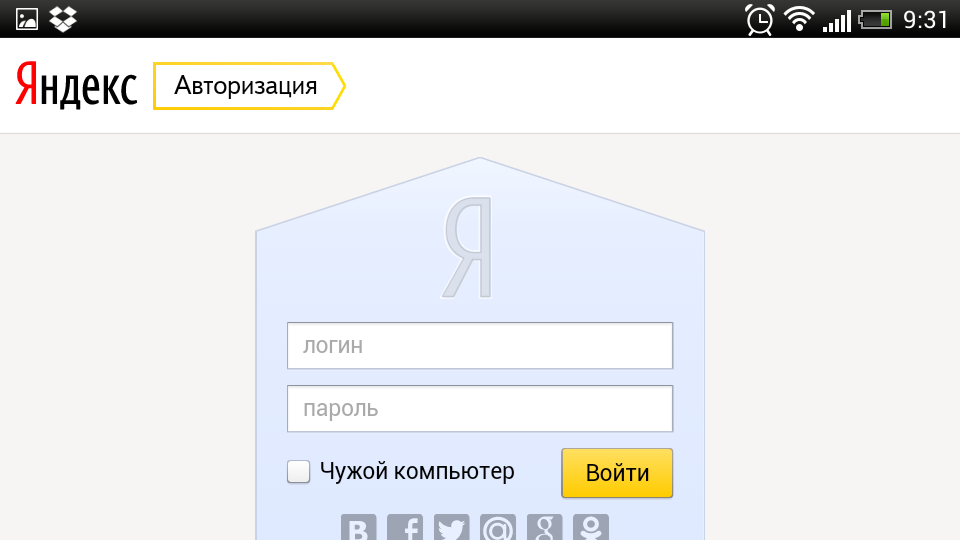This screenshot has width=960, height=540.
Task: Sign in with Facebook icon
Action: (405, 528)
